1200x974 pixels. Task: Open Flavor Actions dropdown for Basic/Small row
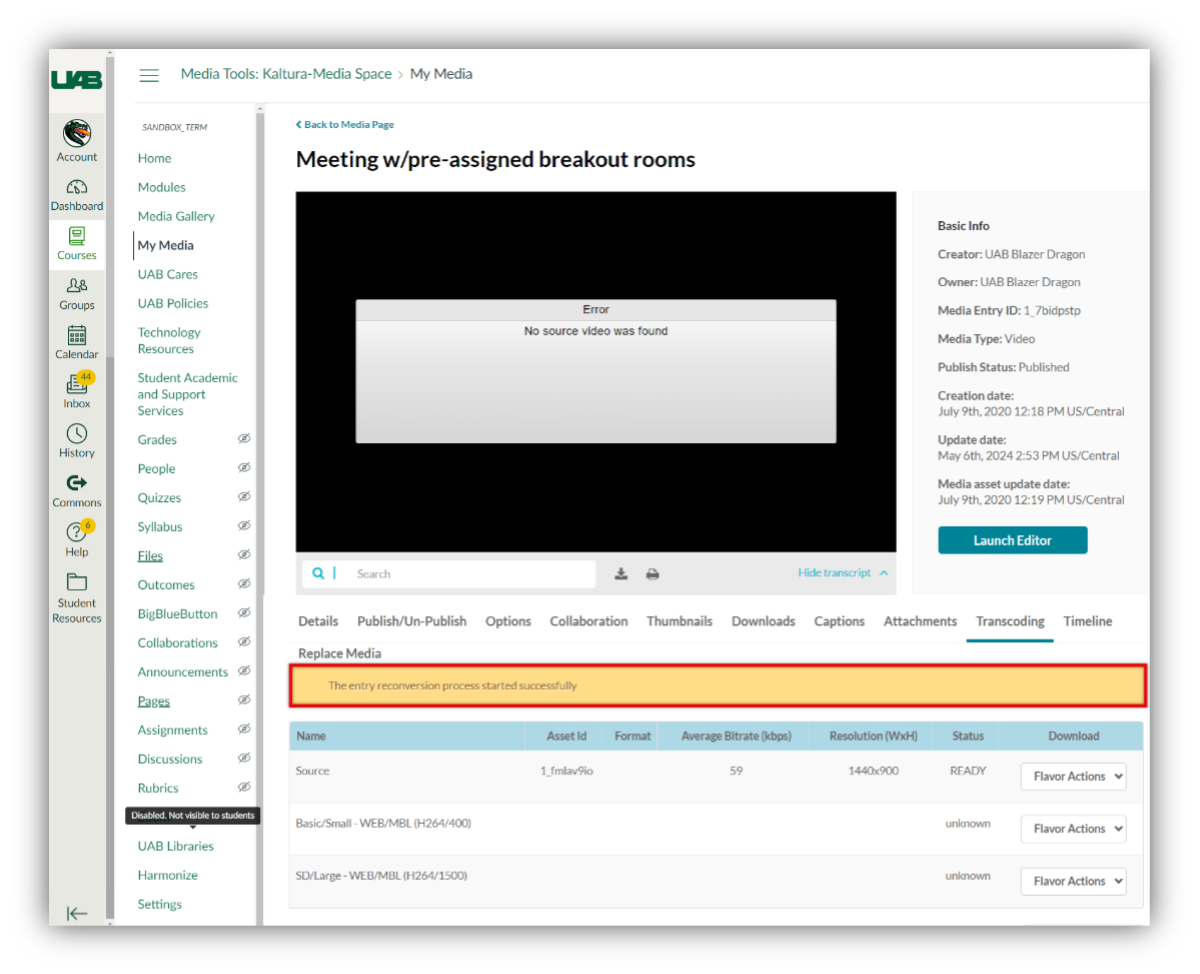(x=1073, y=828)
